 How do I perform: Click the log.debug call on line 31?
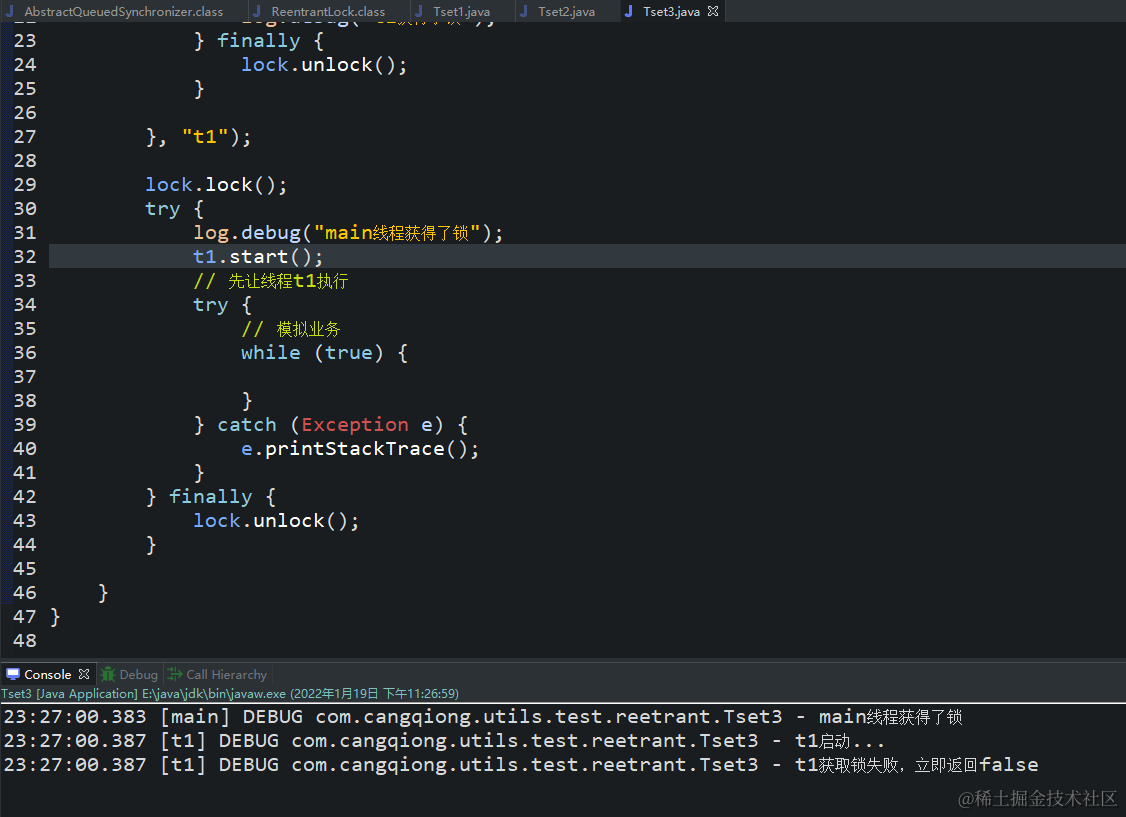pos(348,233)
